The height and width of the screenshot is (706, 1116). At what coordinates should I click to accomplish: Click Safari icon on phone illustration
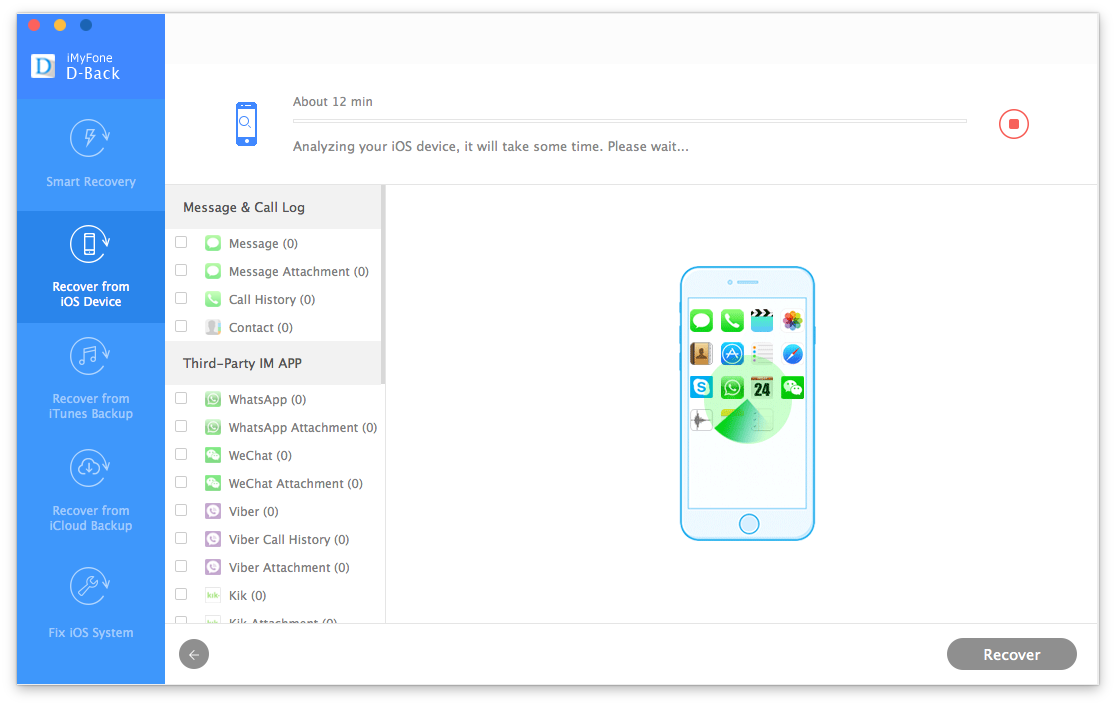792,354
